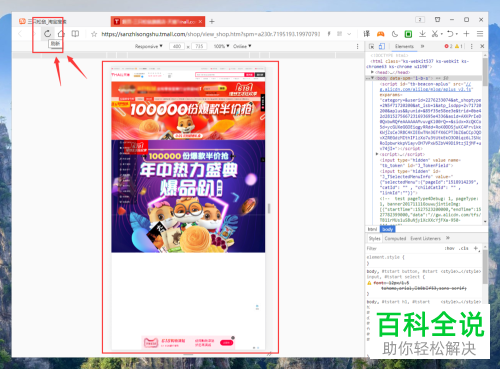Image resolution: width=500 pixels, height=369 pixels.
Task: Click the undo closed-tab arrow icon
Action: point(450,34)
